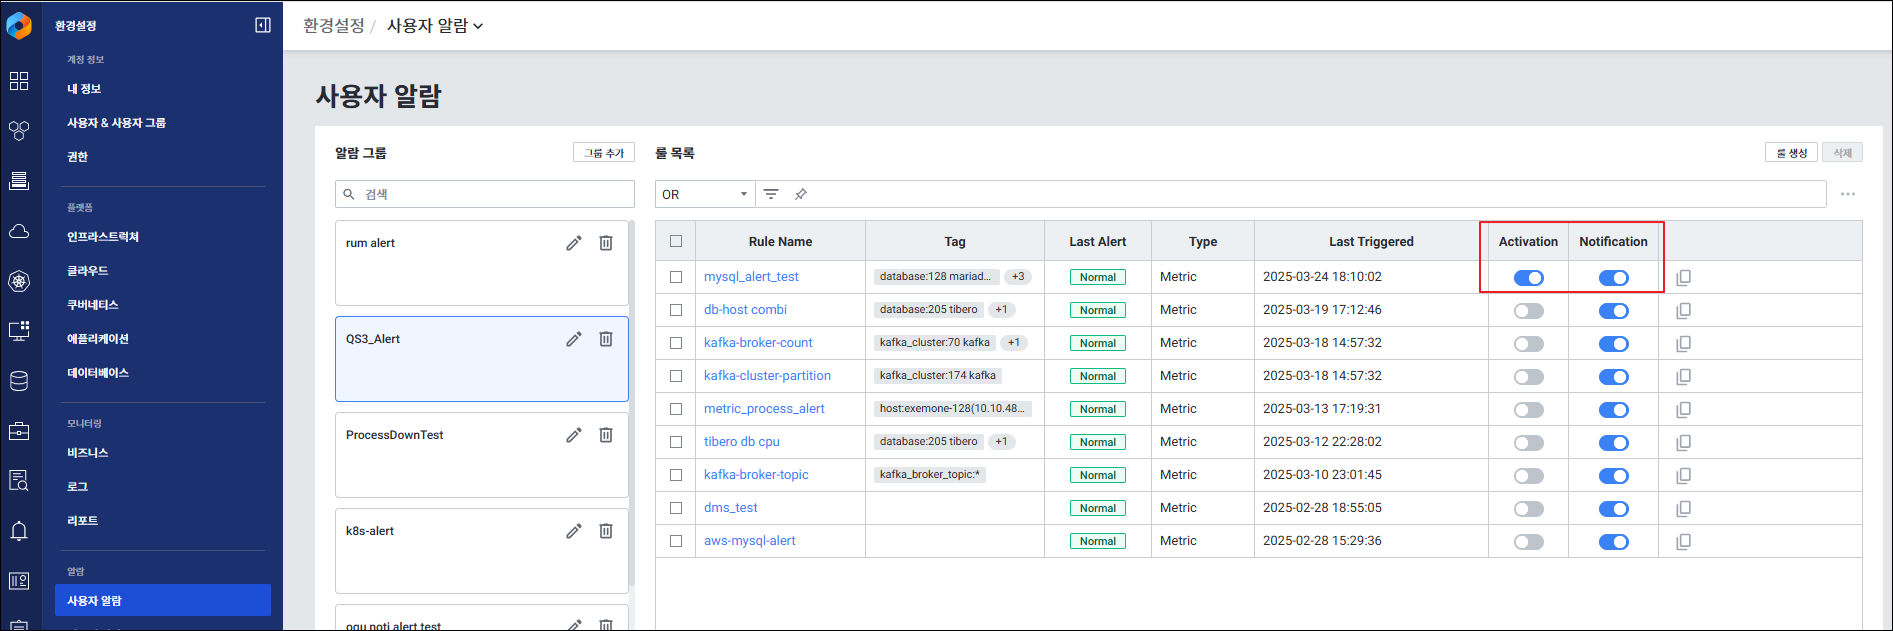1893x631 pixels.
Task: Open the bell alarm icon in left rail
Action: click(19, 531)
